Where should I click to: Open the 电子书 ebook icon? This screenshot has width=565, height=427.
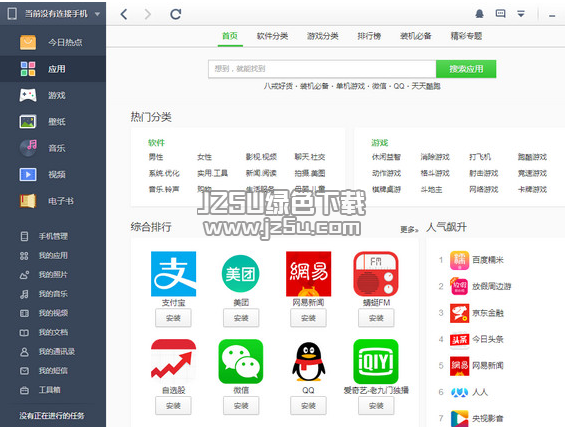(x=28, y=201)
